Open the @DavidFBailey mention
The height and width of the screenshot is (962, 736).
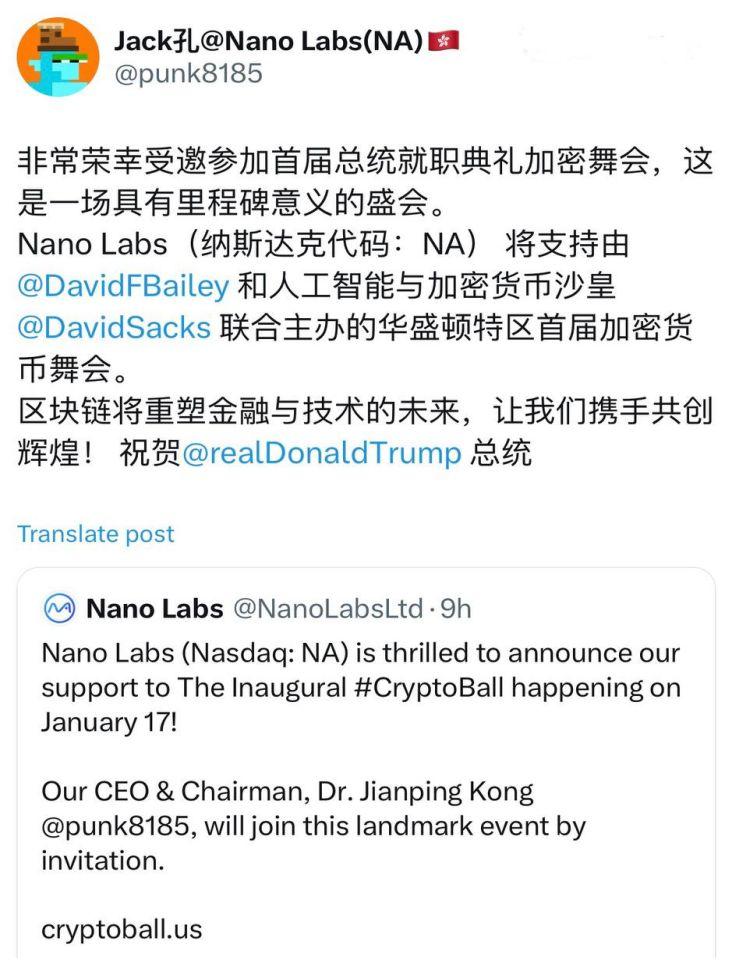click(124, 287)
